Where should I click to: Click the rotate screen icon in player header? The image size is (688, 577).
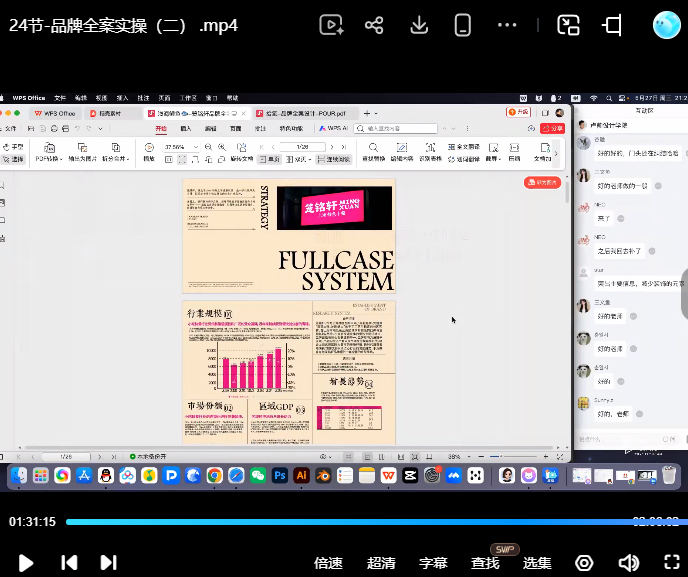612,25
